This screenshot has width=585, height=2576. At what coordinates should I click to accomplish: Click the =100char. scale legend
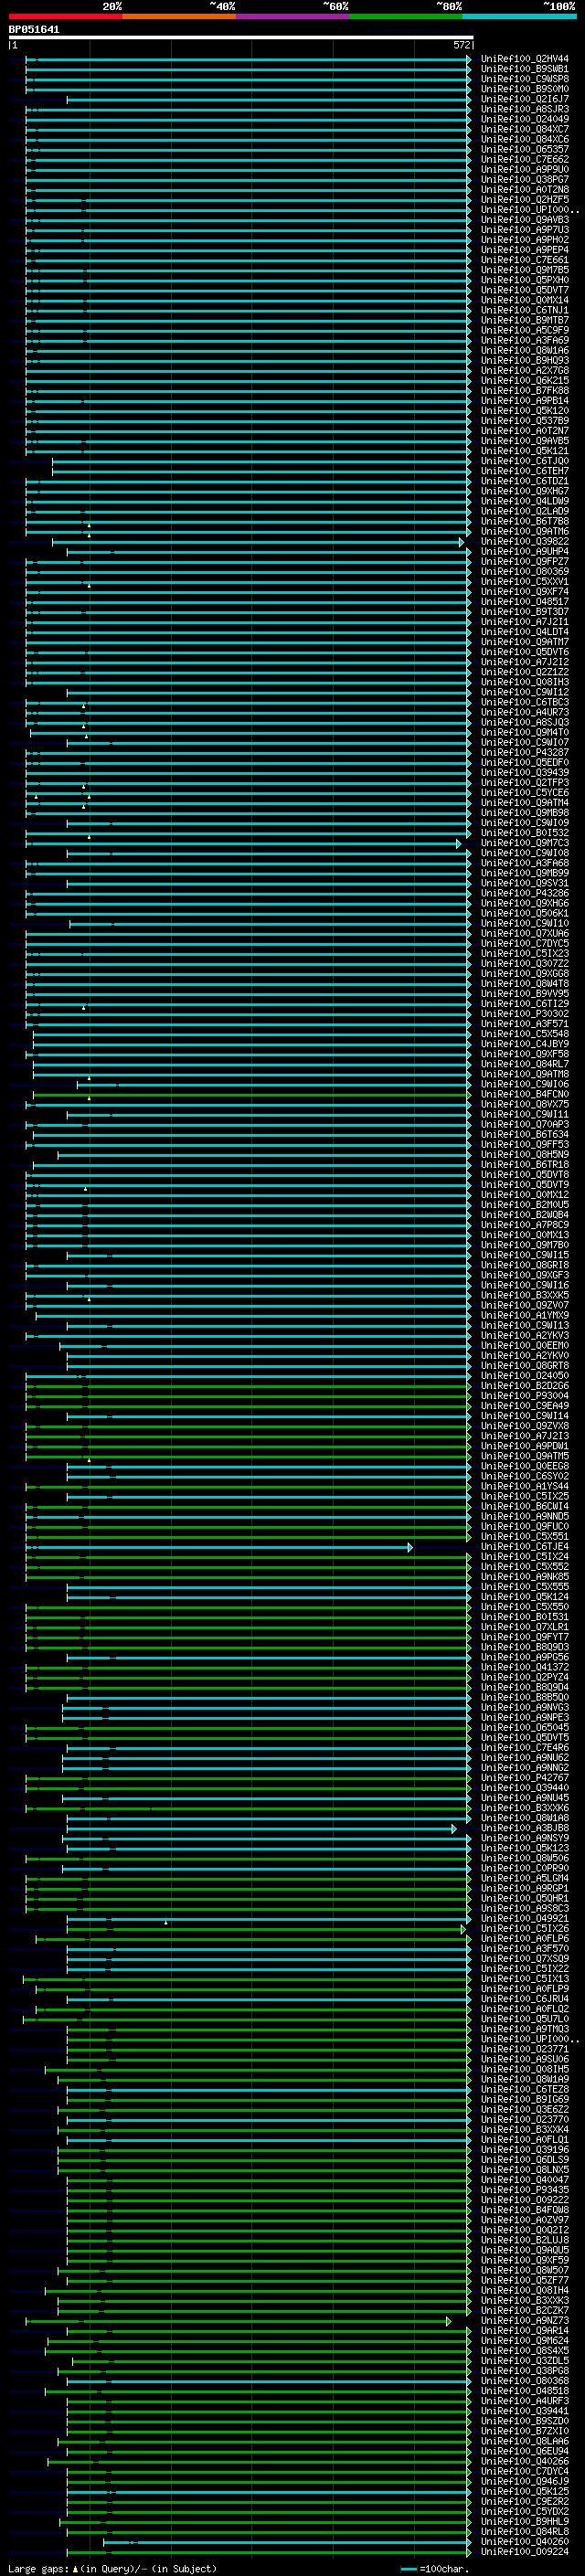[x=436, y=2568]
